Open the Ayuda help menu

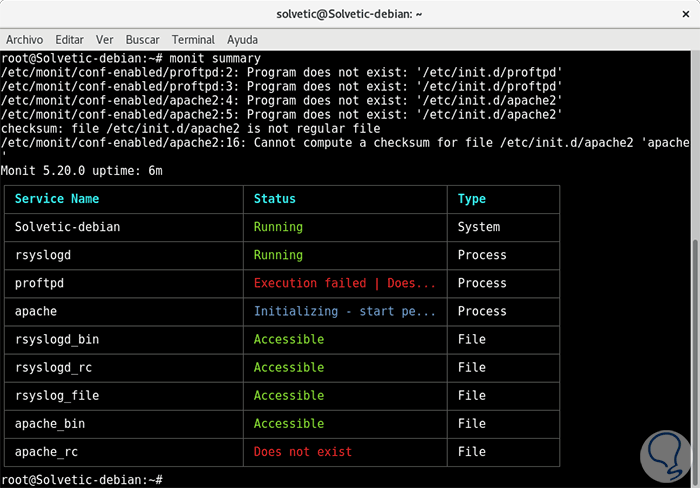[x=242, y=40]
